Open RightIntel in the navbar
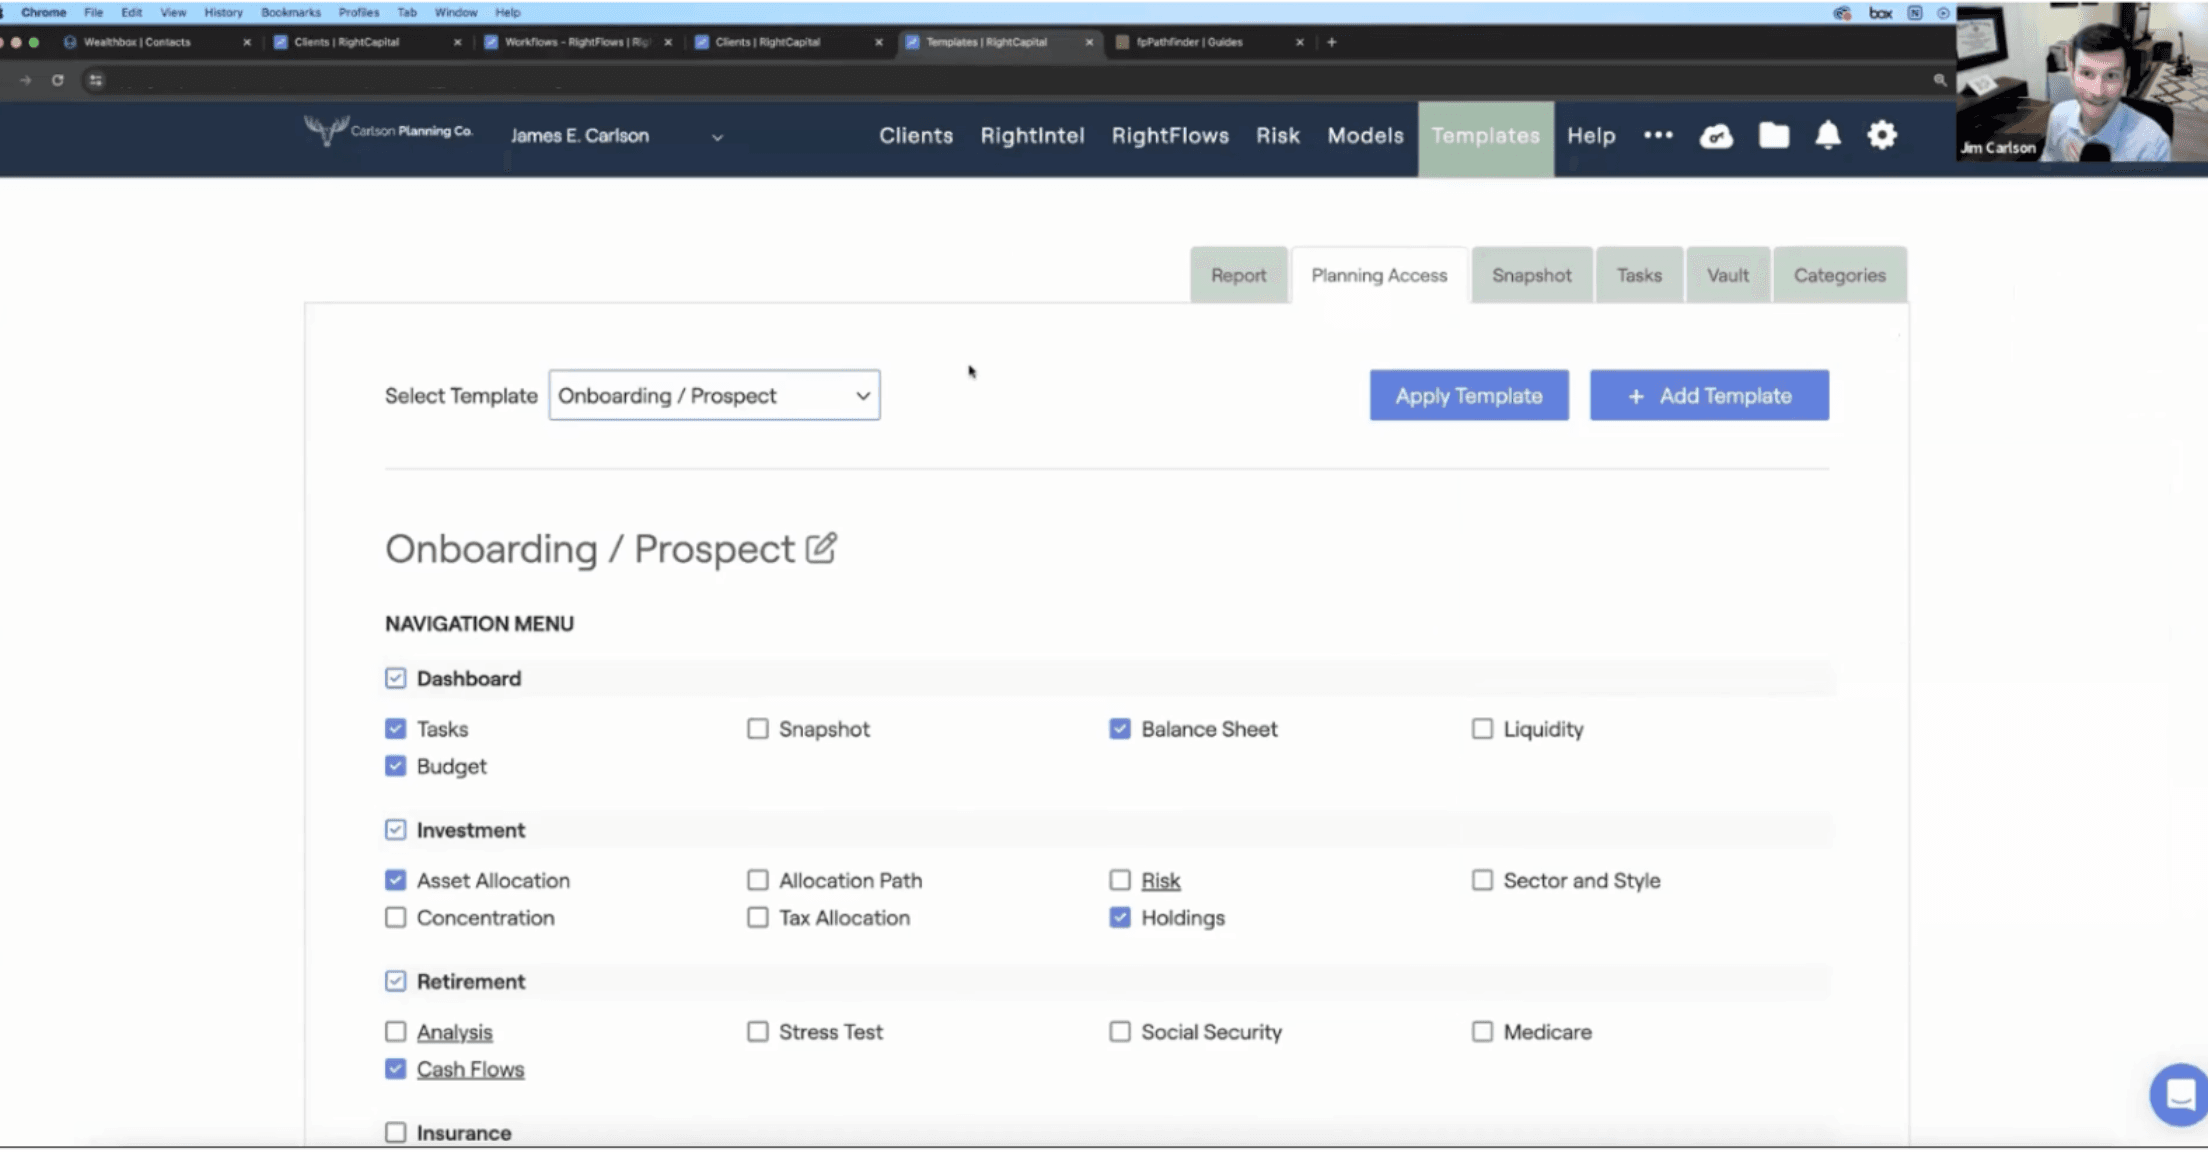The image size is (2208, 1152). (1032, 136)
